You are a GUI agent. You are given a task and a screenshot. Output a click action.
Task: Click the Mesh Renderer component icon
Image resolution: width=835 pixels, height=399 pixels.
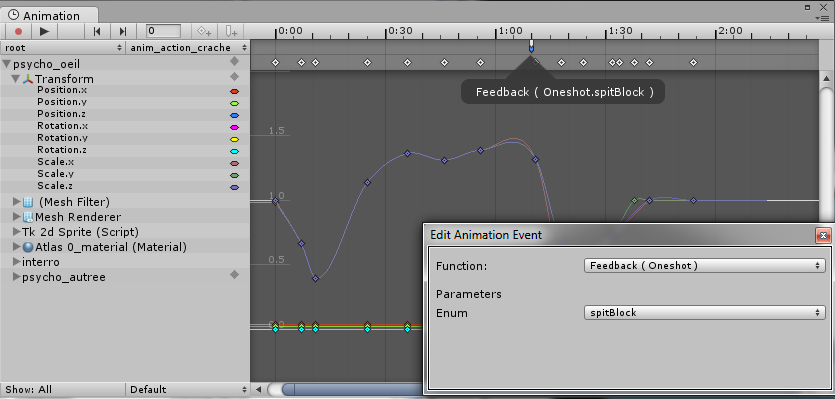point(28,217)
